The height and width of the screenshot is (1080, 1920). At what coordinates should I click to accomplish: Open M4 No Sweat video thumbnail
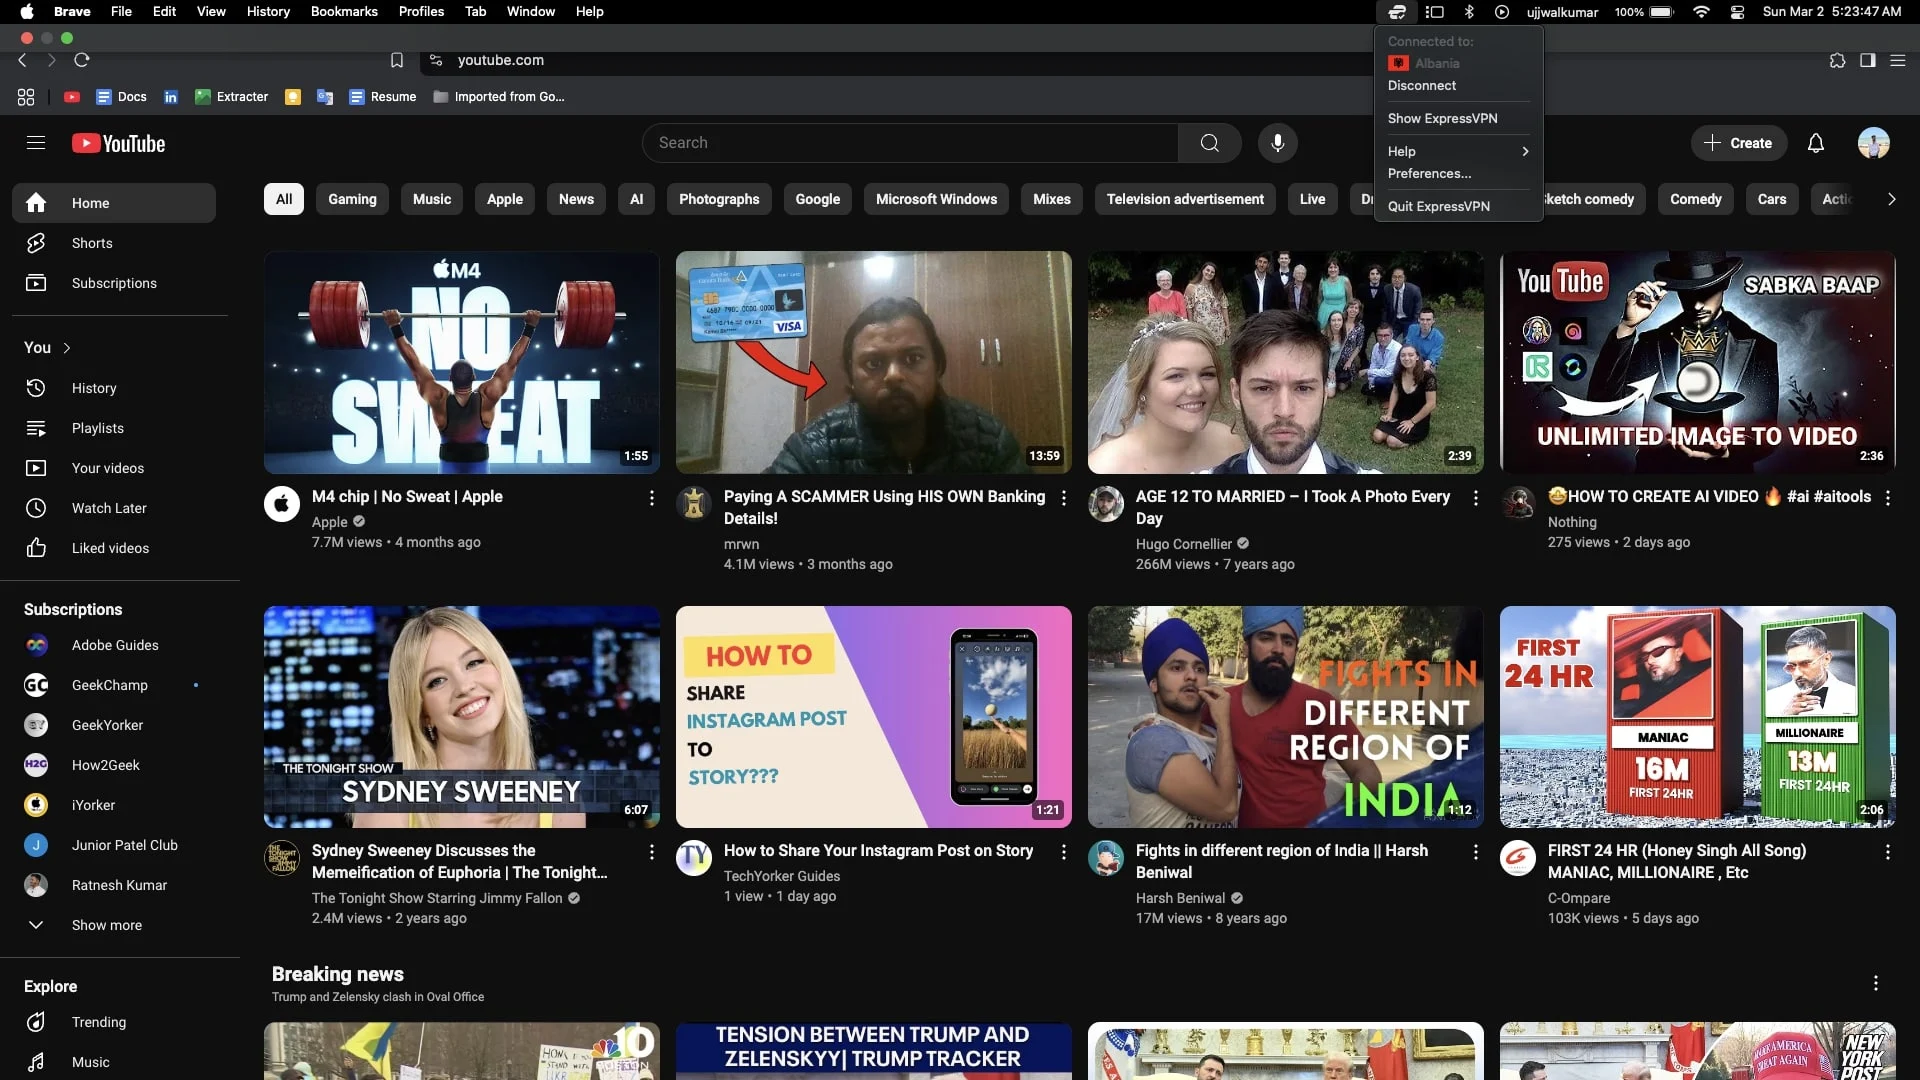[462, 362]
